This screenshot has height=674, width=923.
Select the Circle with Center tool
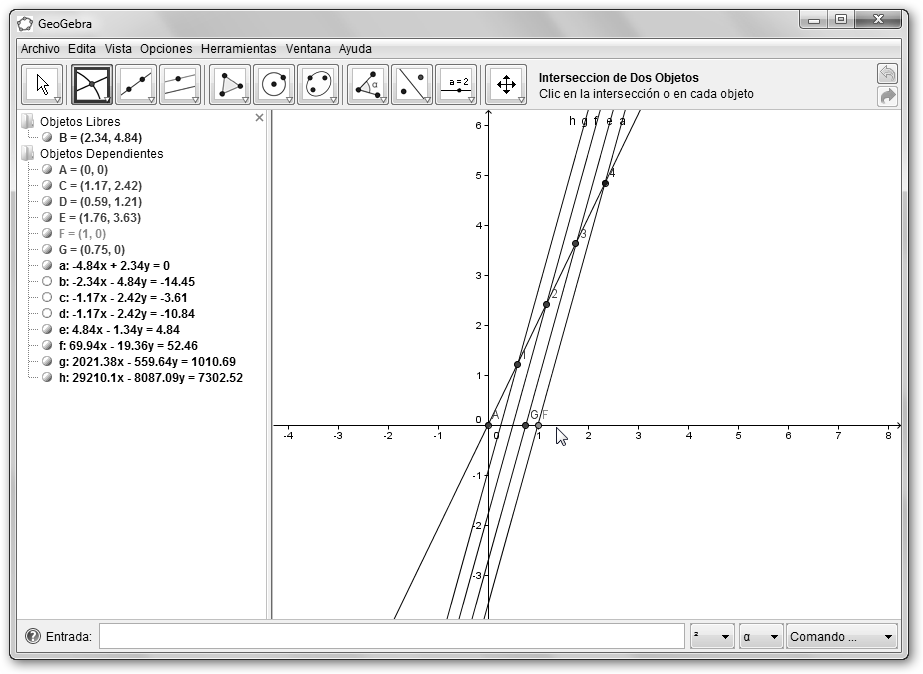point(274,85)
